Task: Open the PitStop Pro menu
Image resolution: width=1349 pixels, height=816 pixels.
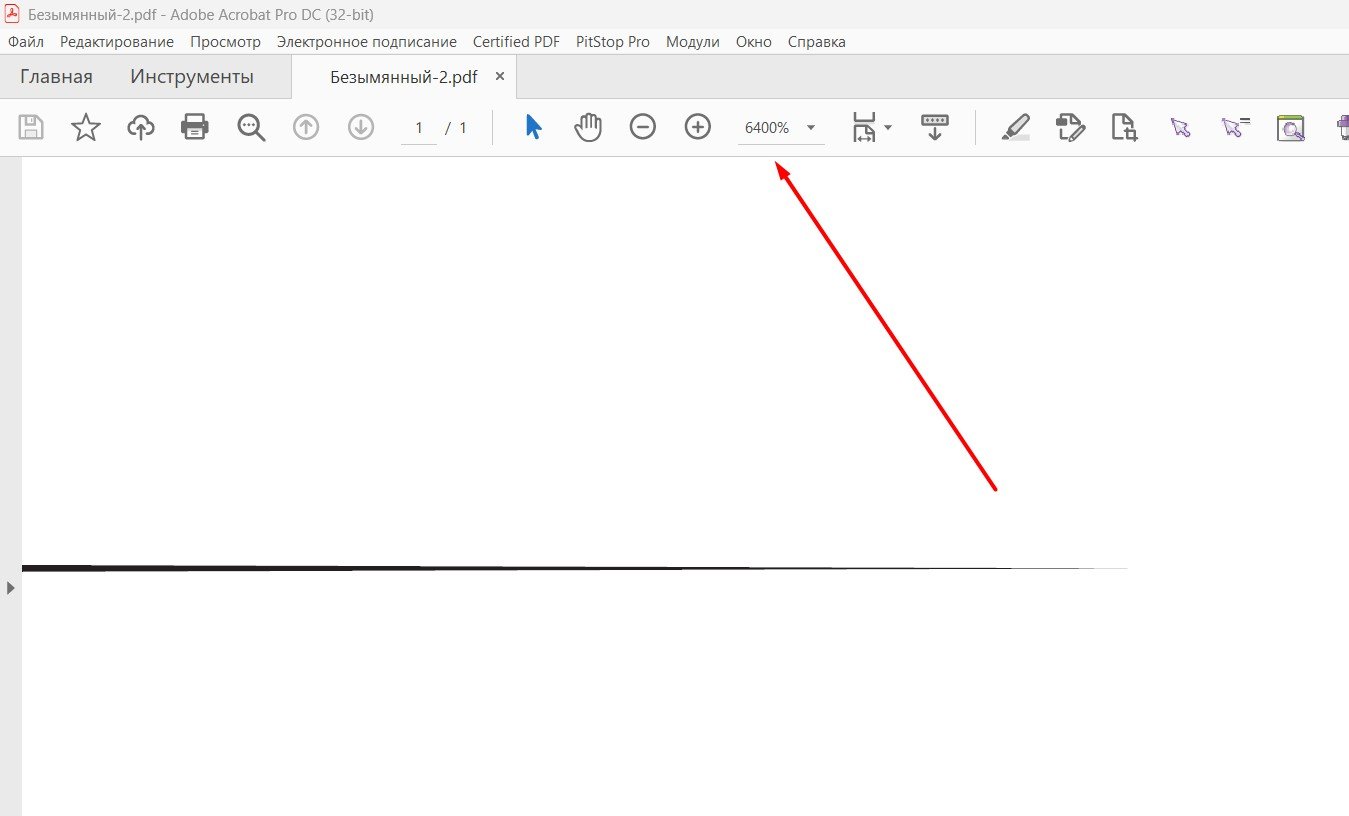Action: [x=613, y=42]
